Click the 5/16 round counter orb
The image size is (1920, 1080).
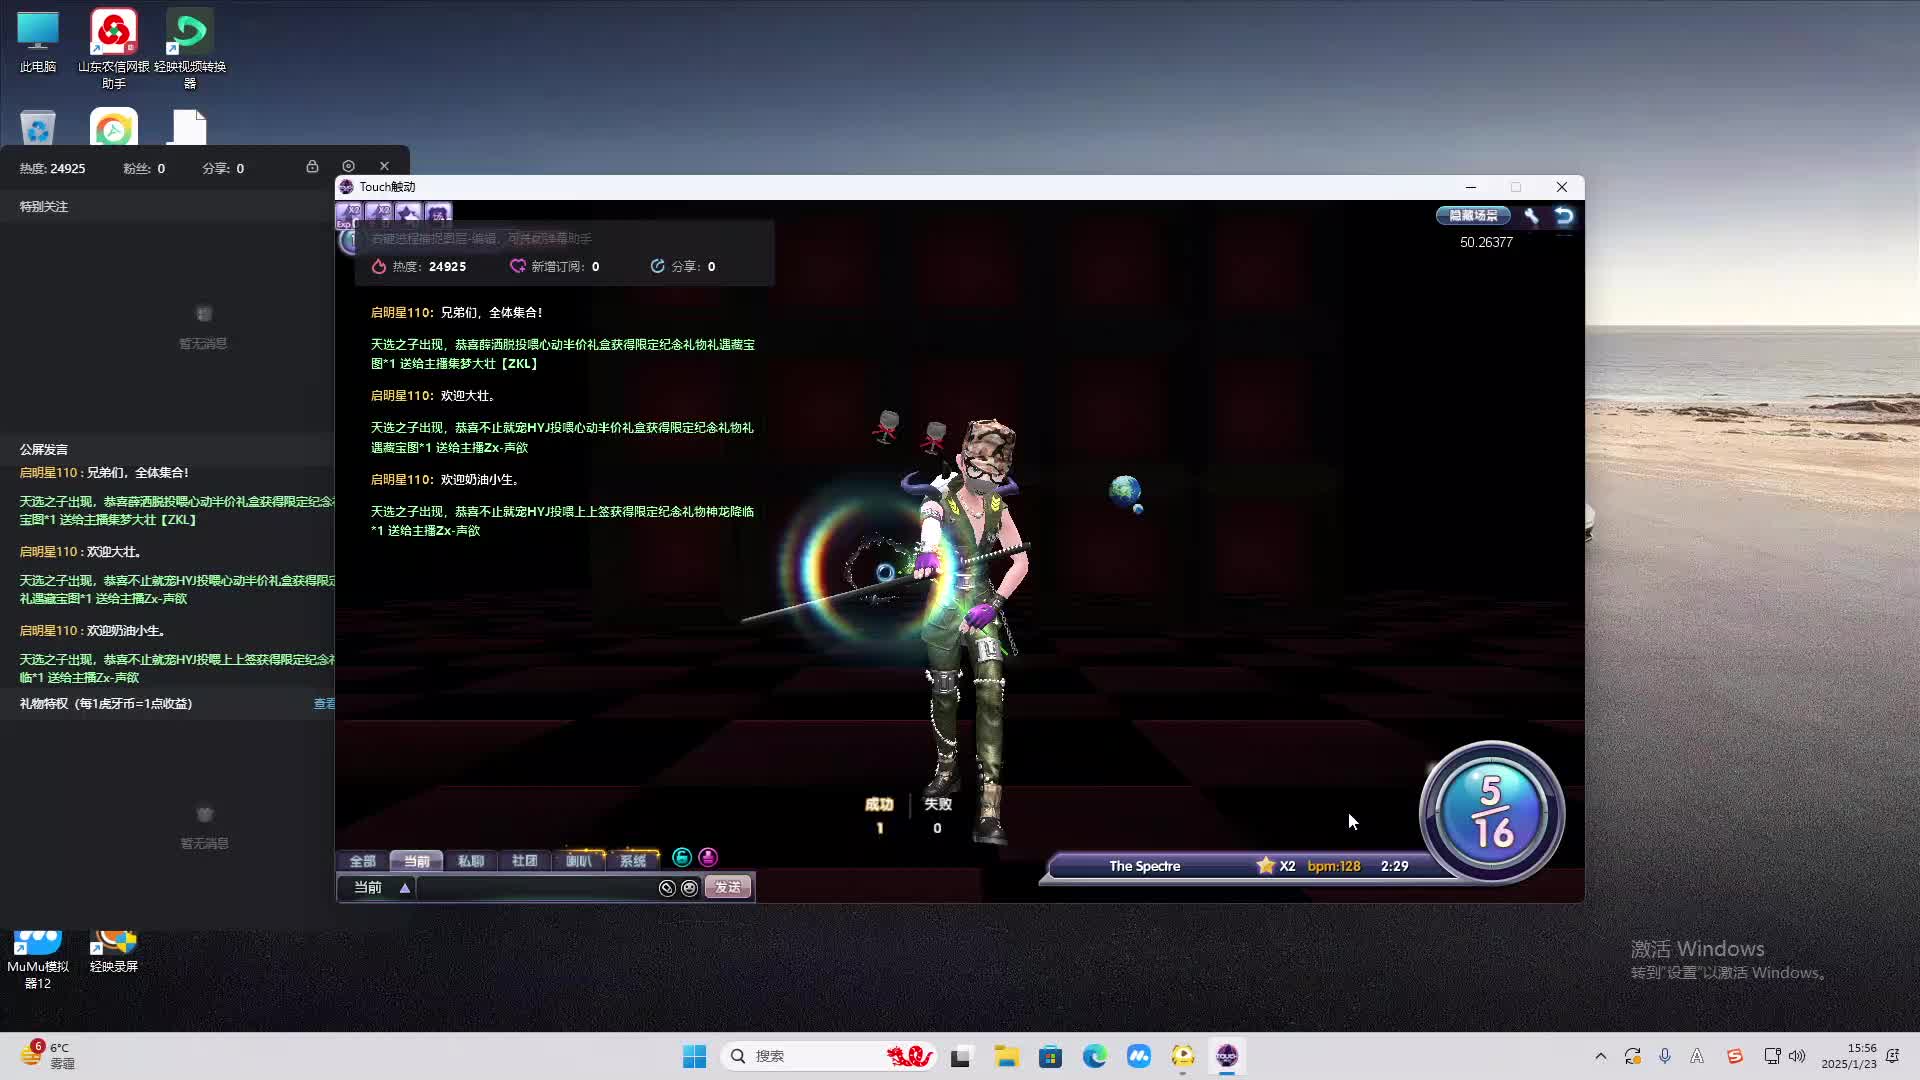pyautogui.click(x=1491, y=812)
